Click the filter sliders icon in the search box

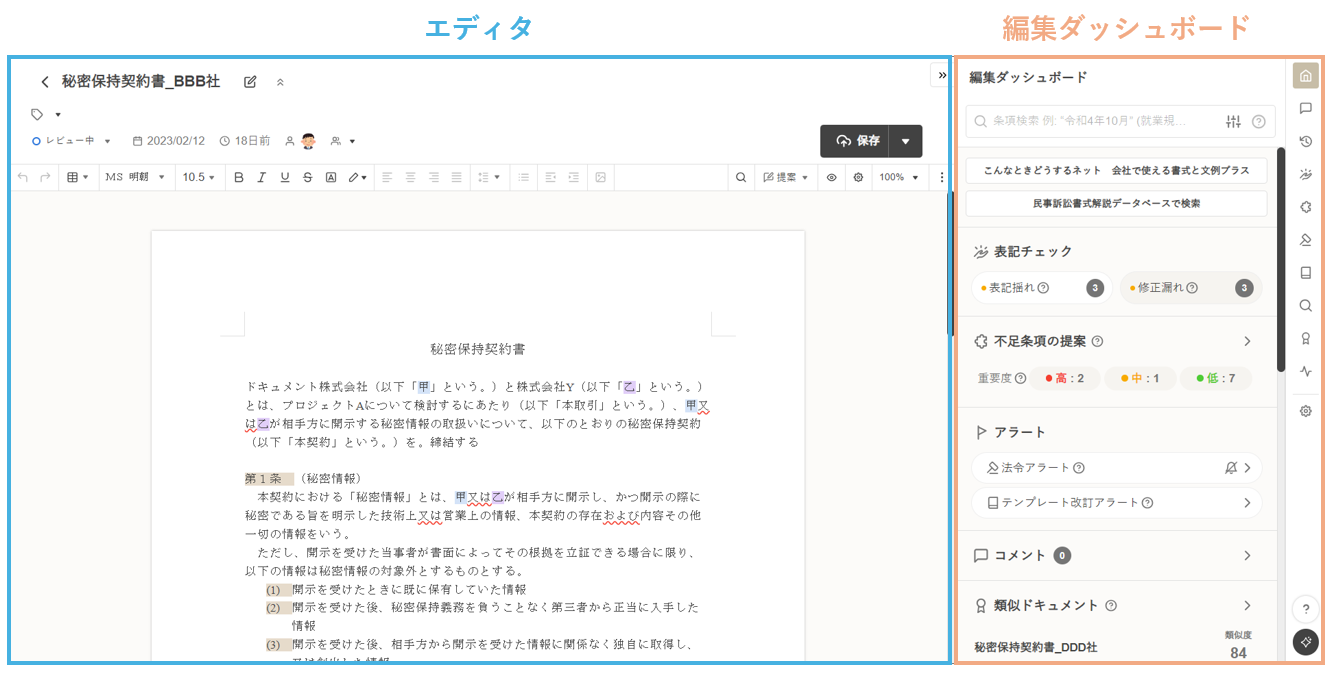pyautogui.click(x=1233, y=122)
